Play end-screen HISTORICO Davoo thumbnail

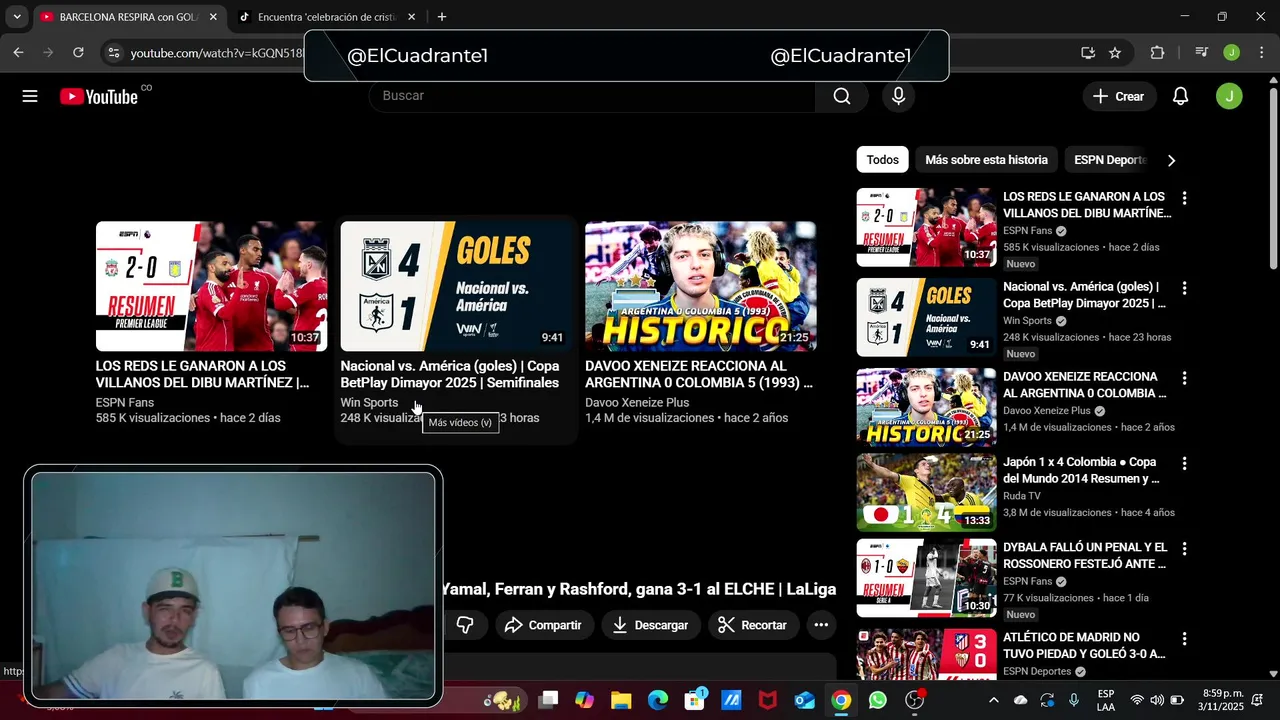(700, 286)
